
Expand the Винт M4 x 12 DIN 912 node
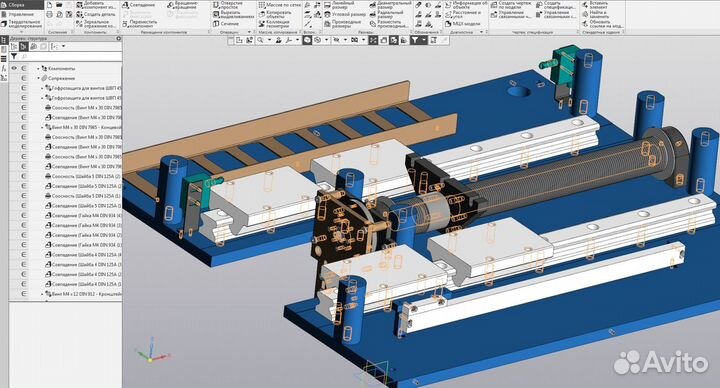[x=42, y=294]
